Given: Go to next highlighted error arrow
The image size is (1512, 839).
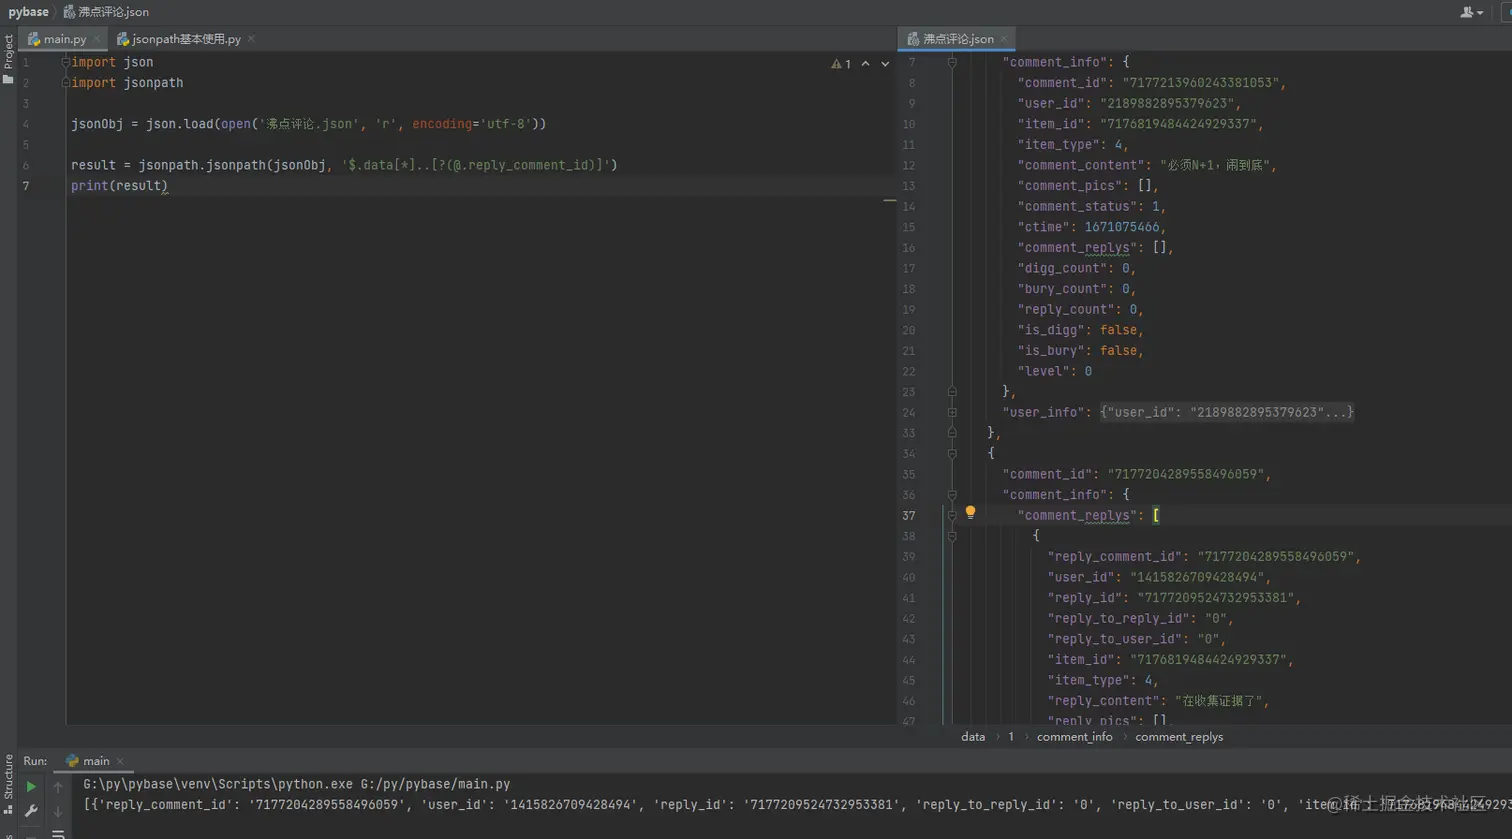Looking at the screenshot, I should (885, 64).
